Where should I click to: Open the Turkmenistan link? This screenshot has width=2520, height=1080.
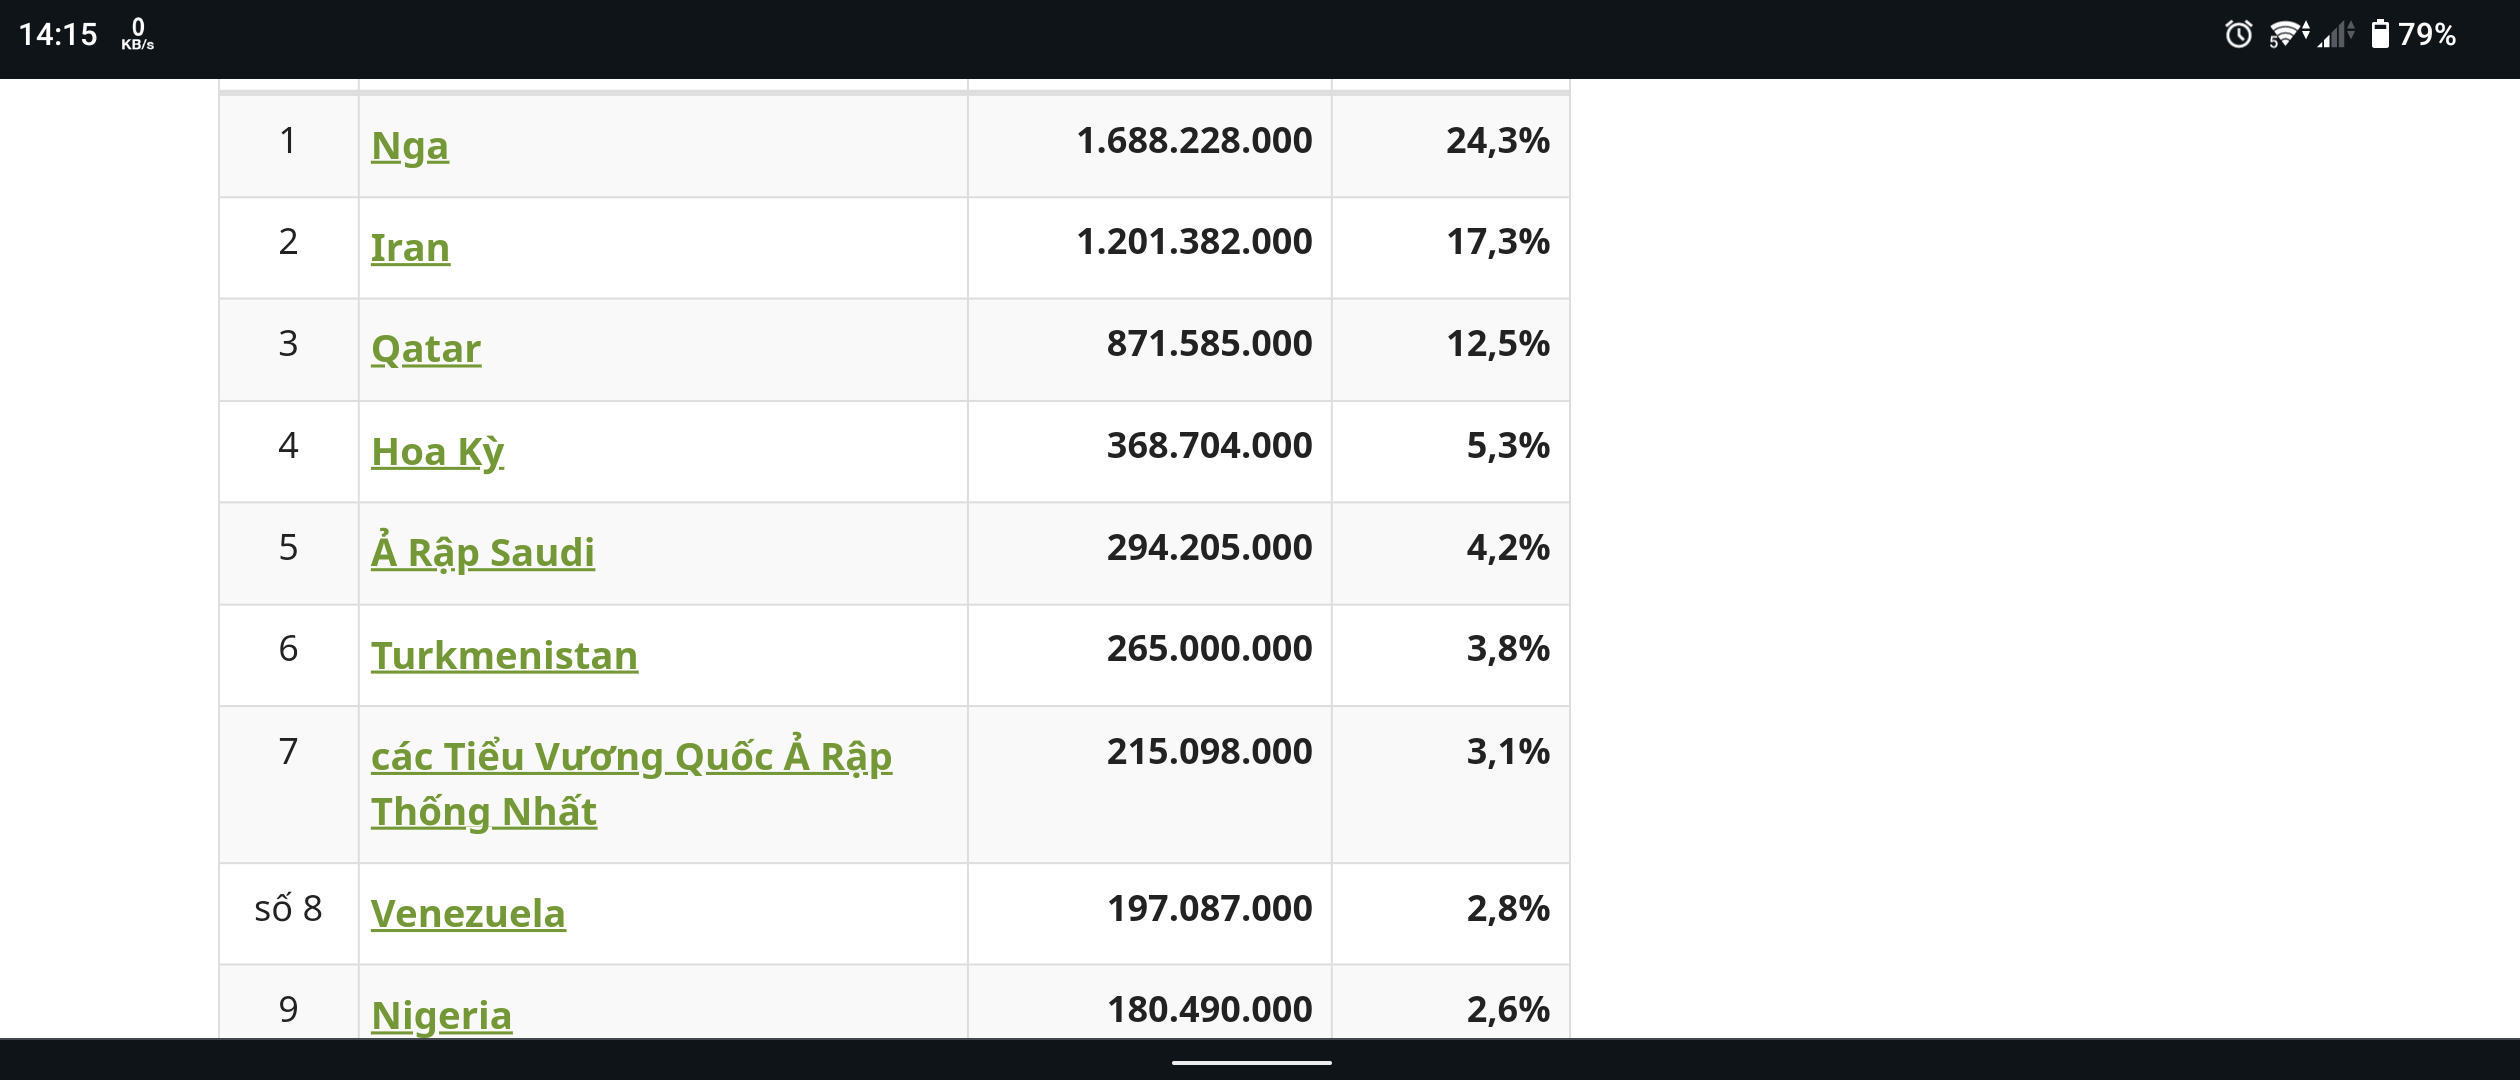coord(504,656)
